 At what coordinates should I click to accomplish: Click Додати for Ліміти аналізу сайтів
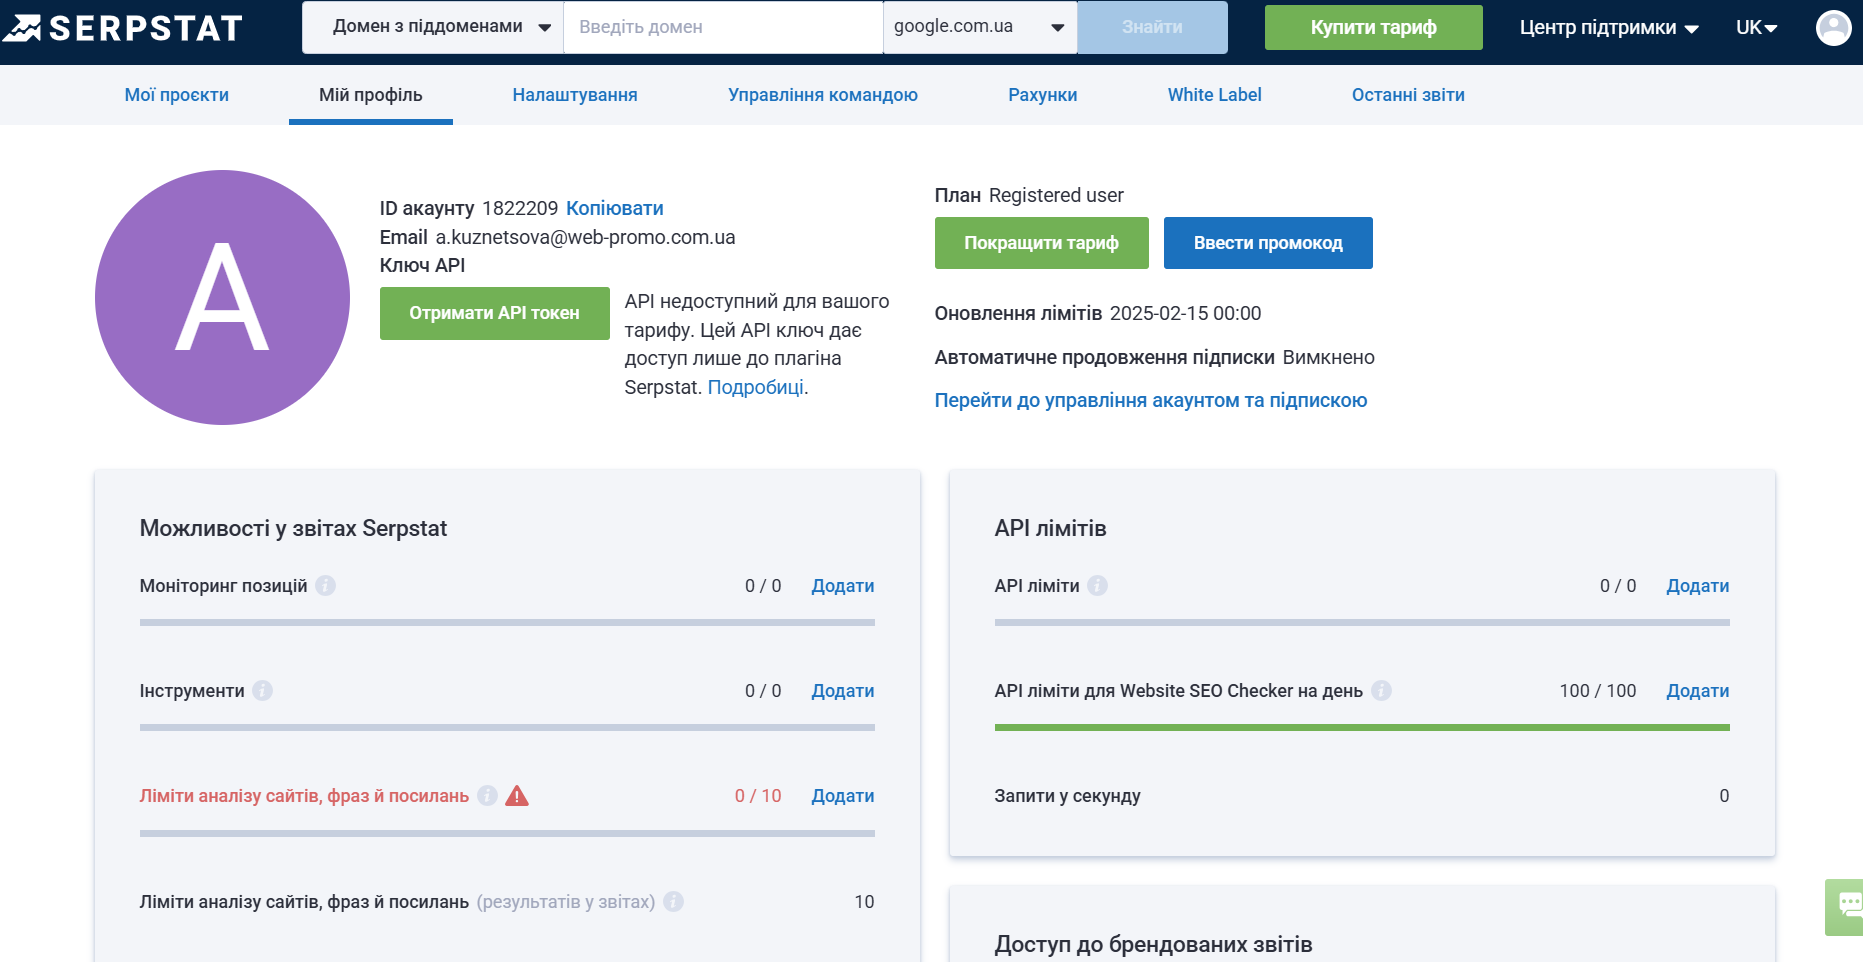point(842,796)
